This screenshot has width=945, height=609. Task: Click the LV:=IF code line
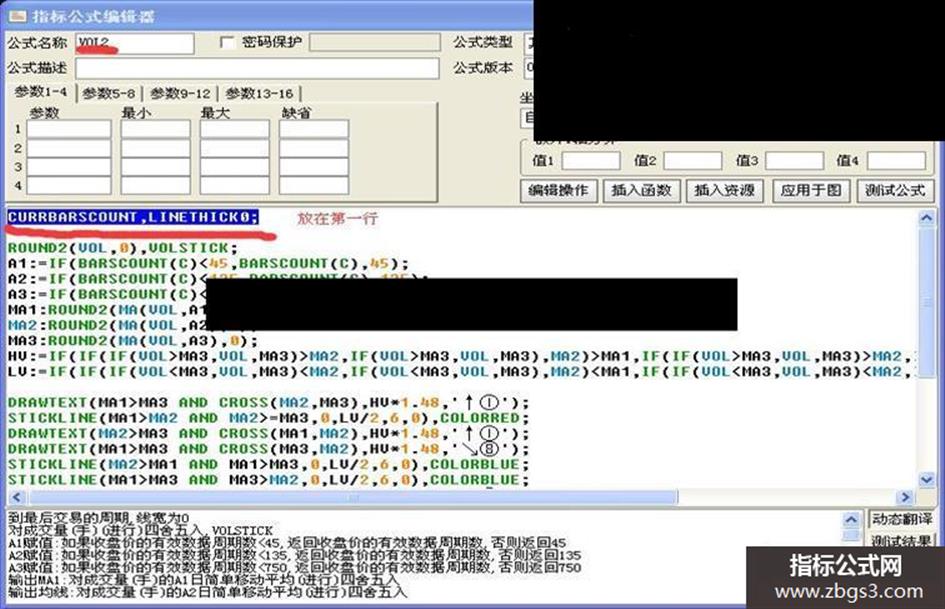pyautogui.click(x=462, y=372)
